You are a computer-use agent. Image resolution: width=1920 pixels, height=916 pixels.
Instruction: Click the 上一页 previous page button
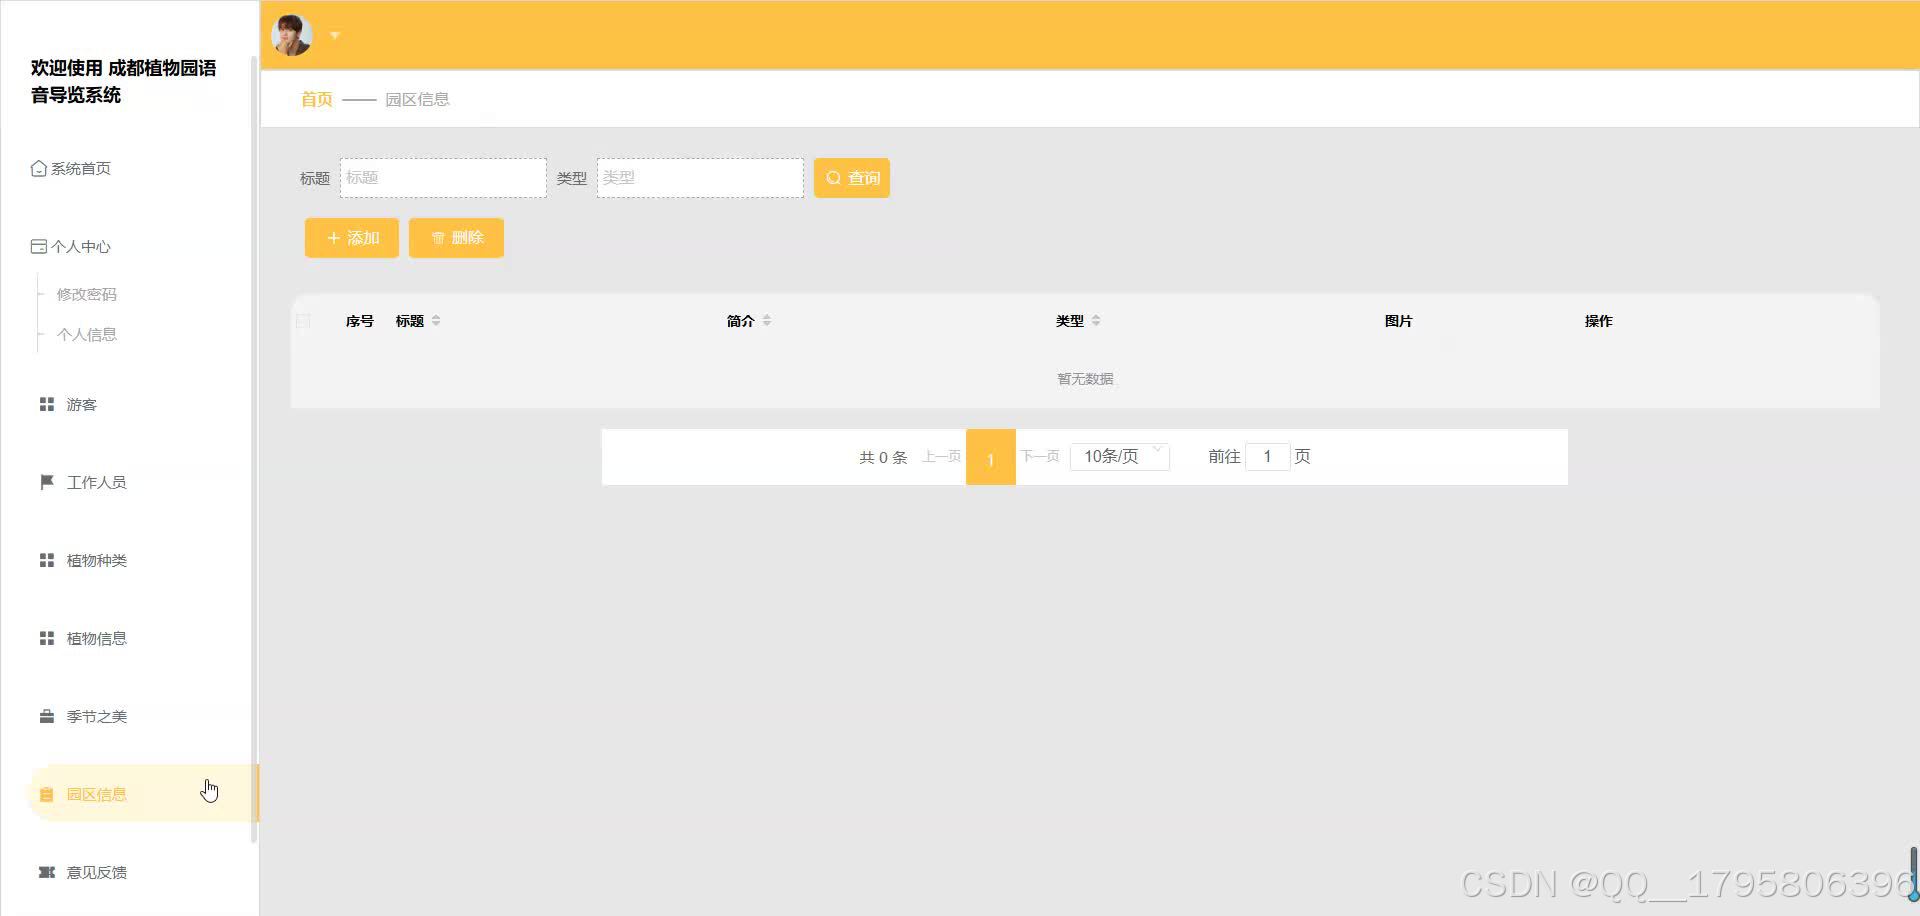tap(941, 457)
